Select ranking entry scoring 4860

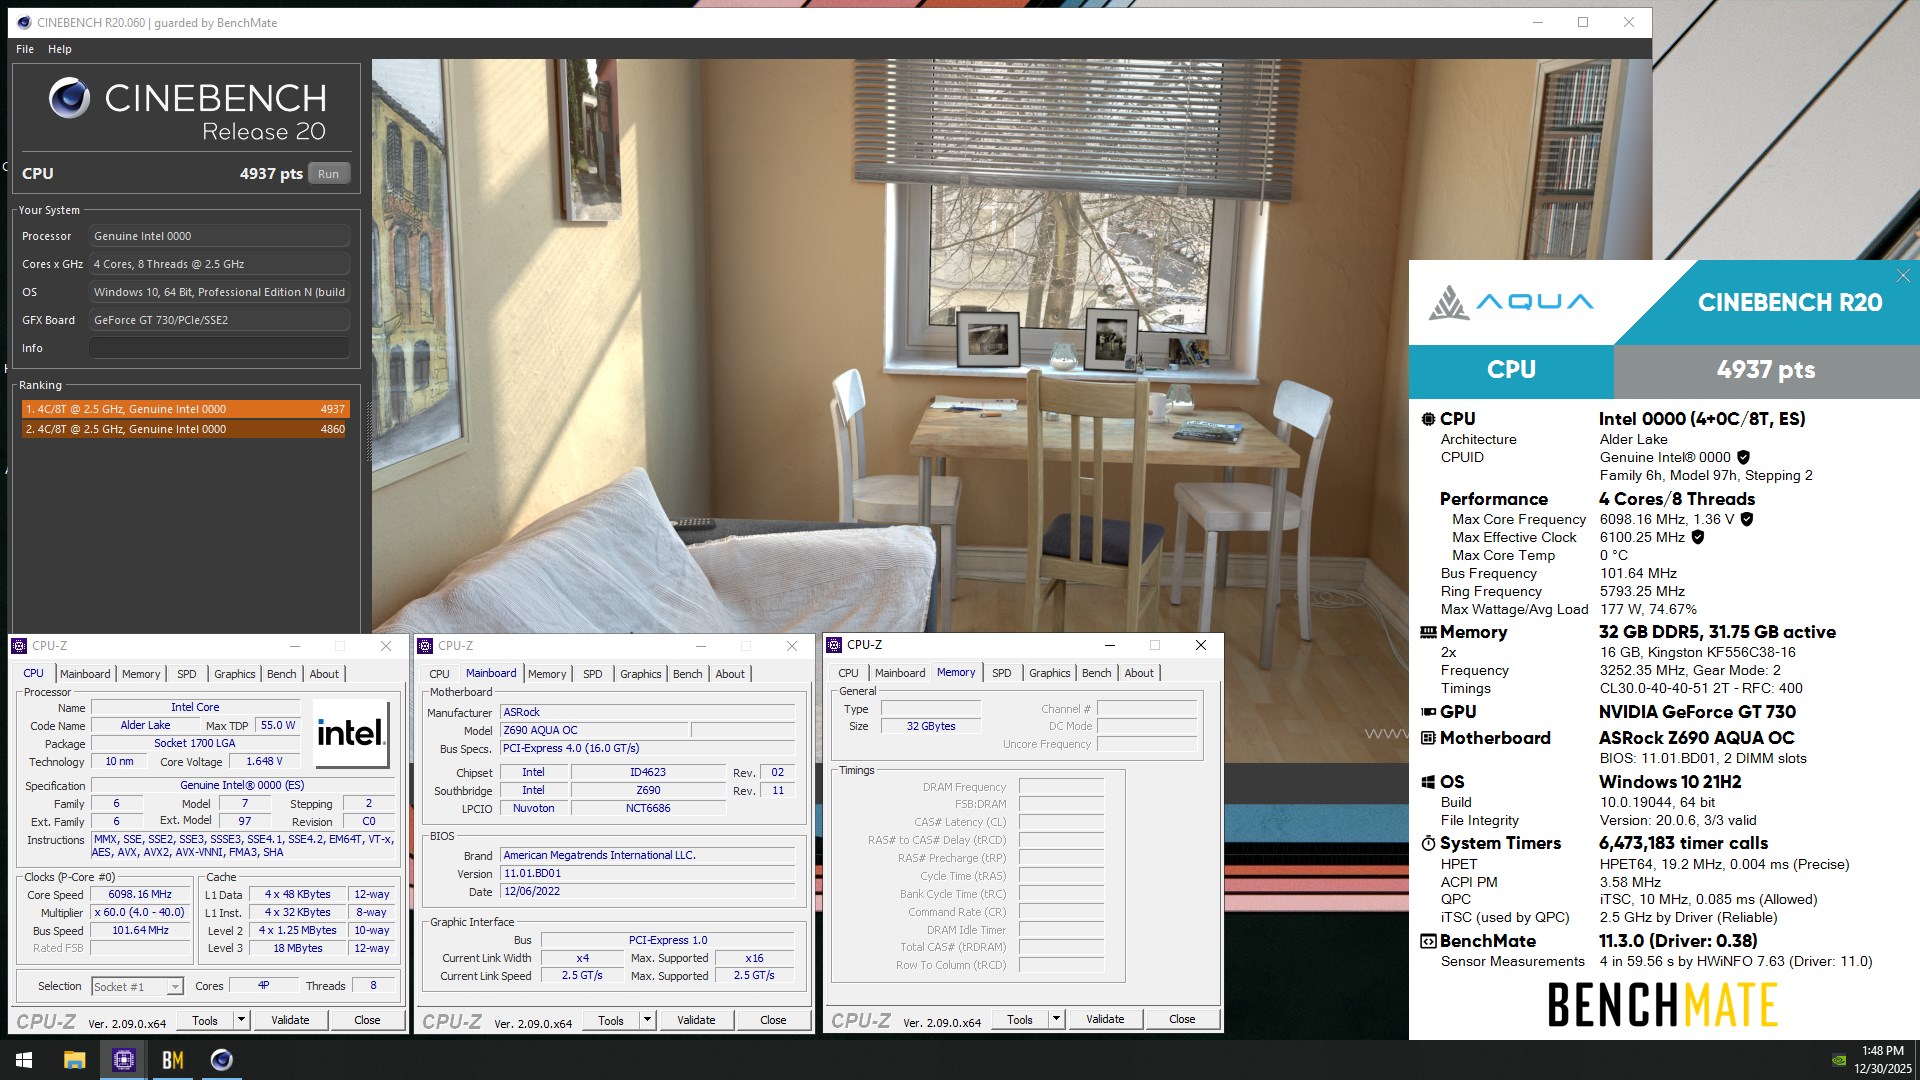pyautogui.click(x=186, y=429)
